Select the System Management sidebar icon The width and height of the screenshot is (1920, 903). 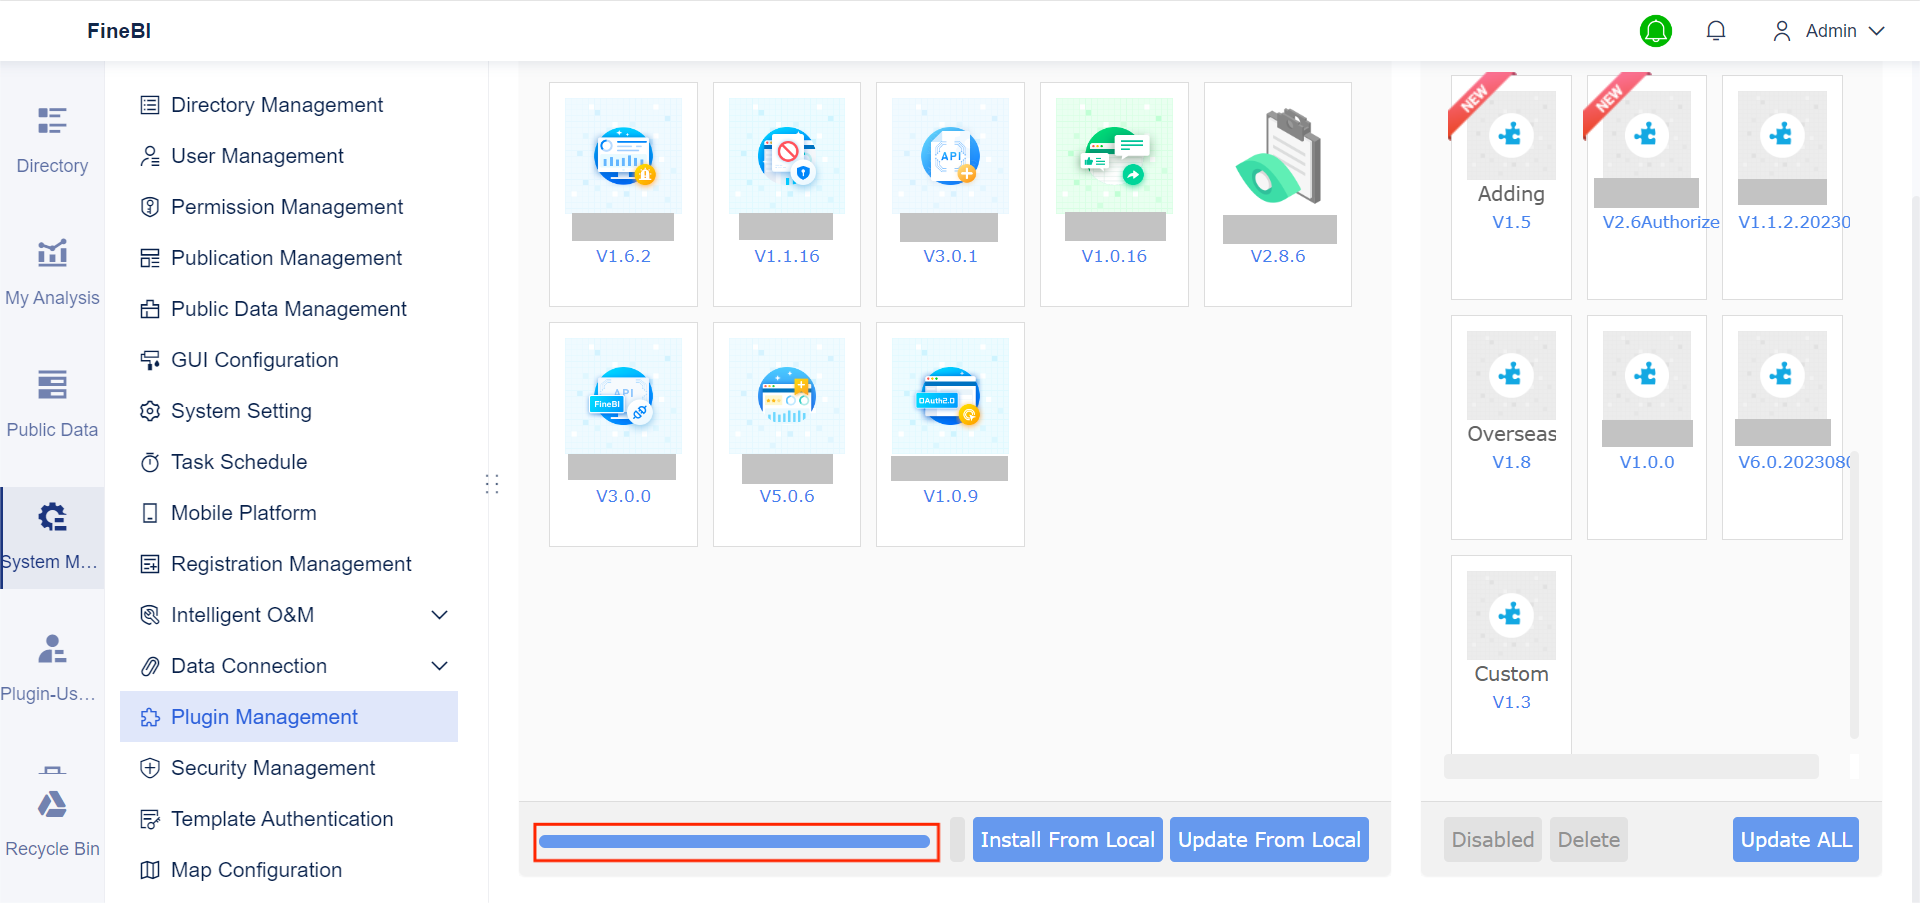point(52,535)
